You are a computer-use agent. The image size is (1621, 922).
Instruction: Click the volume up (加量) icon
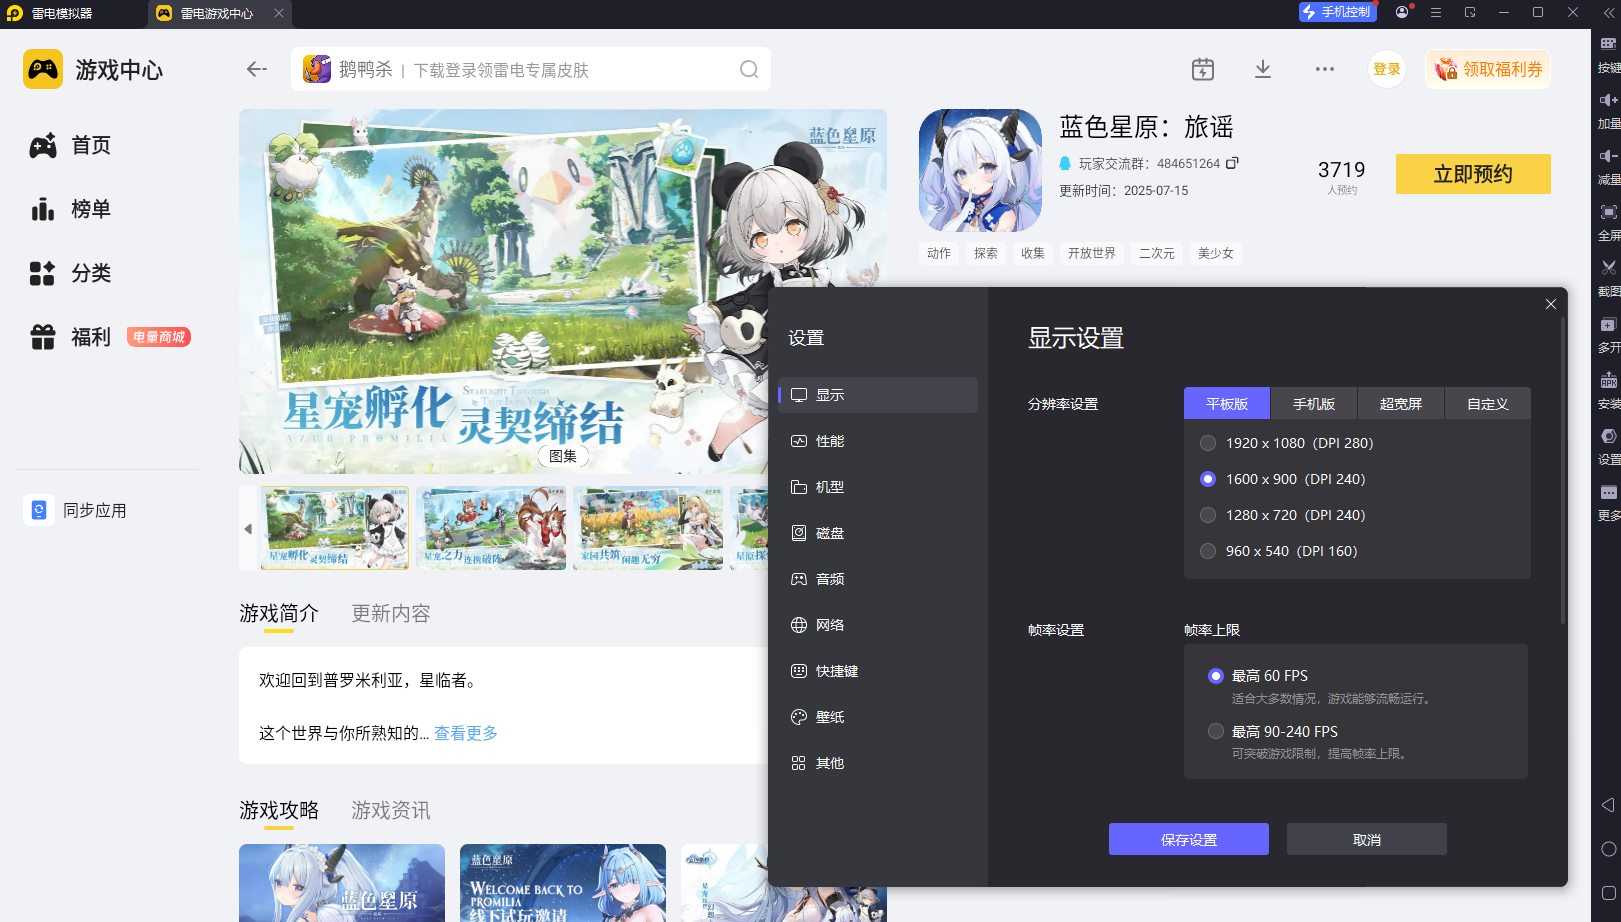point(1608,100)
